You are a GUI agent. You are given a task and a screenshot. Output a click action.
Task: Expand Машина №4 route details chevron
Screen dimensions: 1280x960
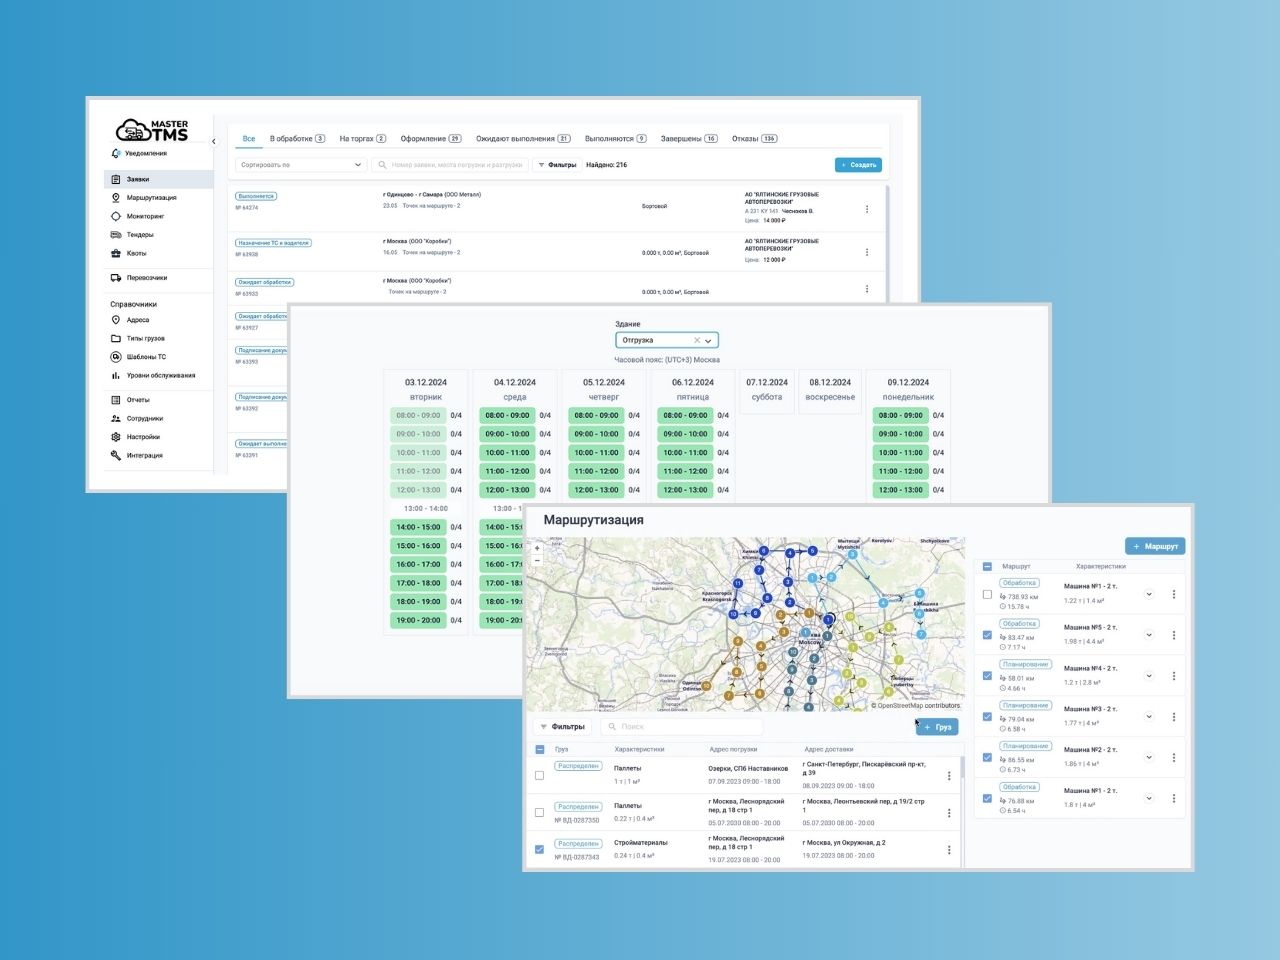(1149, 676)
